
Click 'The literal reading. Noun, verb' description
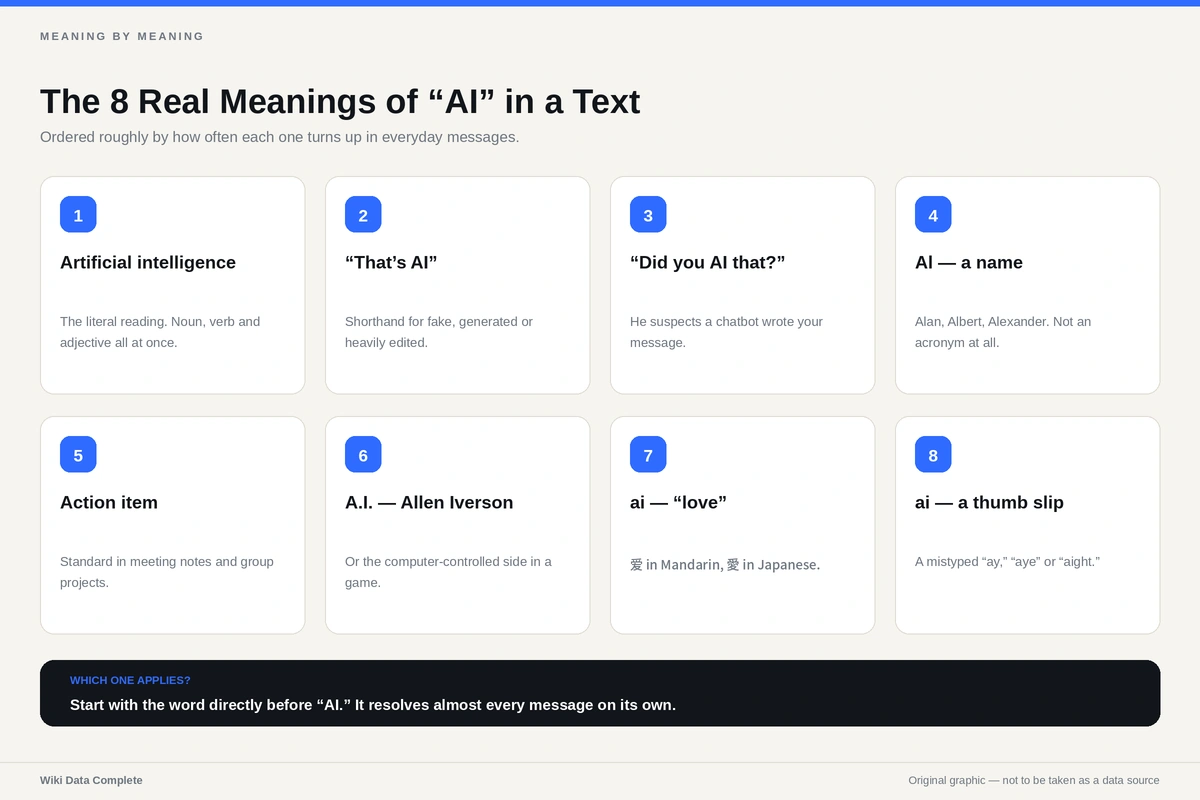click(160, 332)
